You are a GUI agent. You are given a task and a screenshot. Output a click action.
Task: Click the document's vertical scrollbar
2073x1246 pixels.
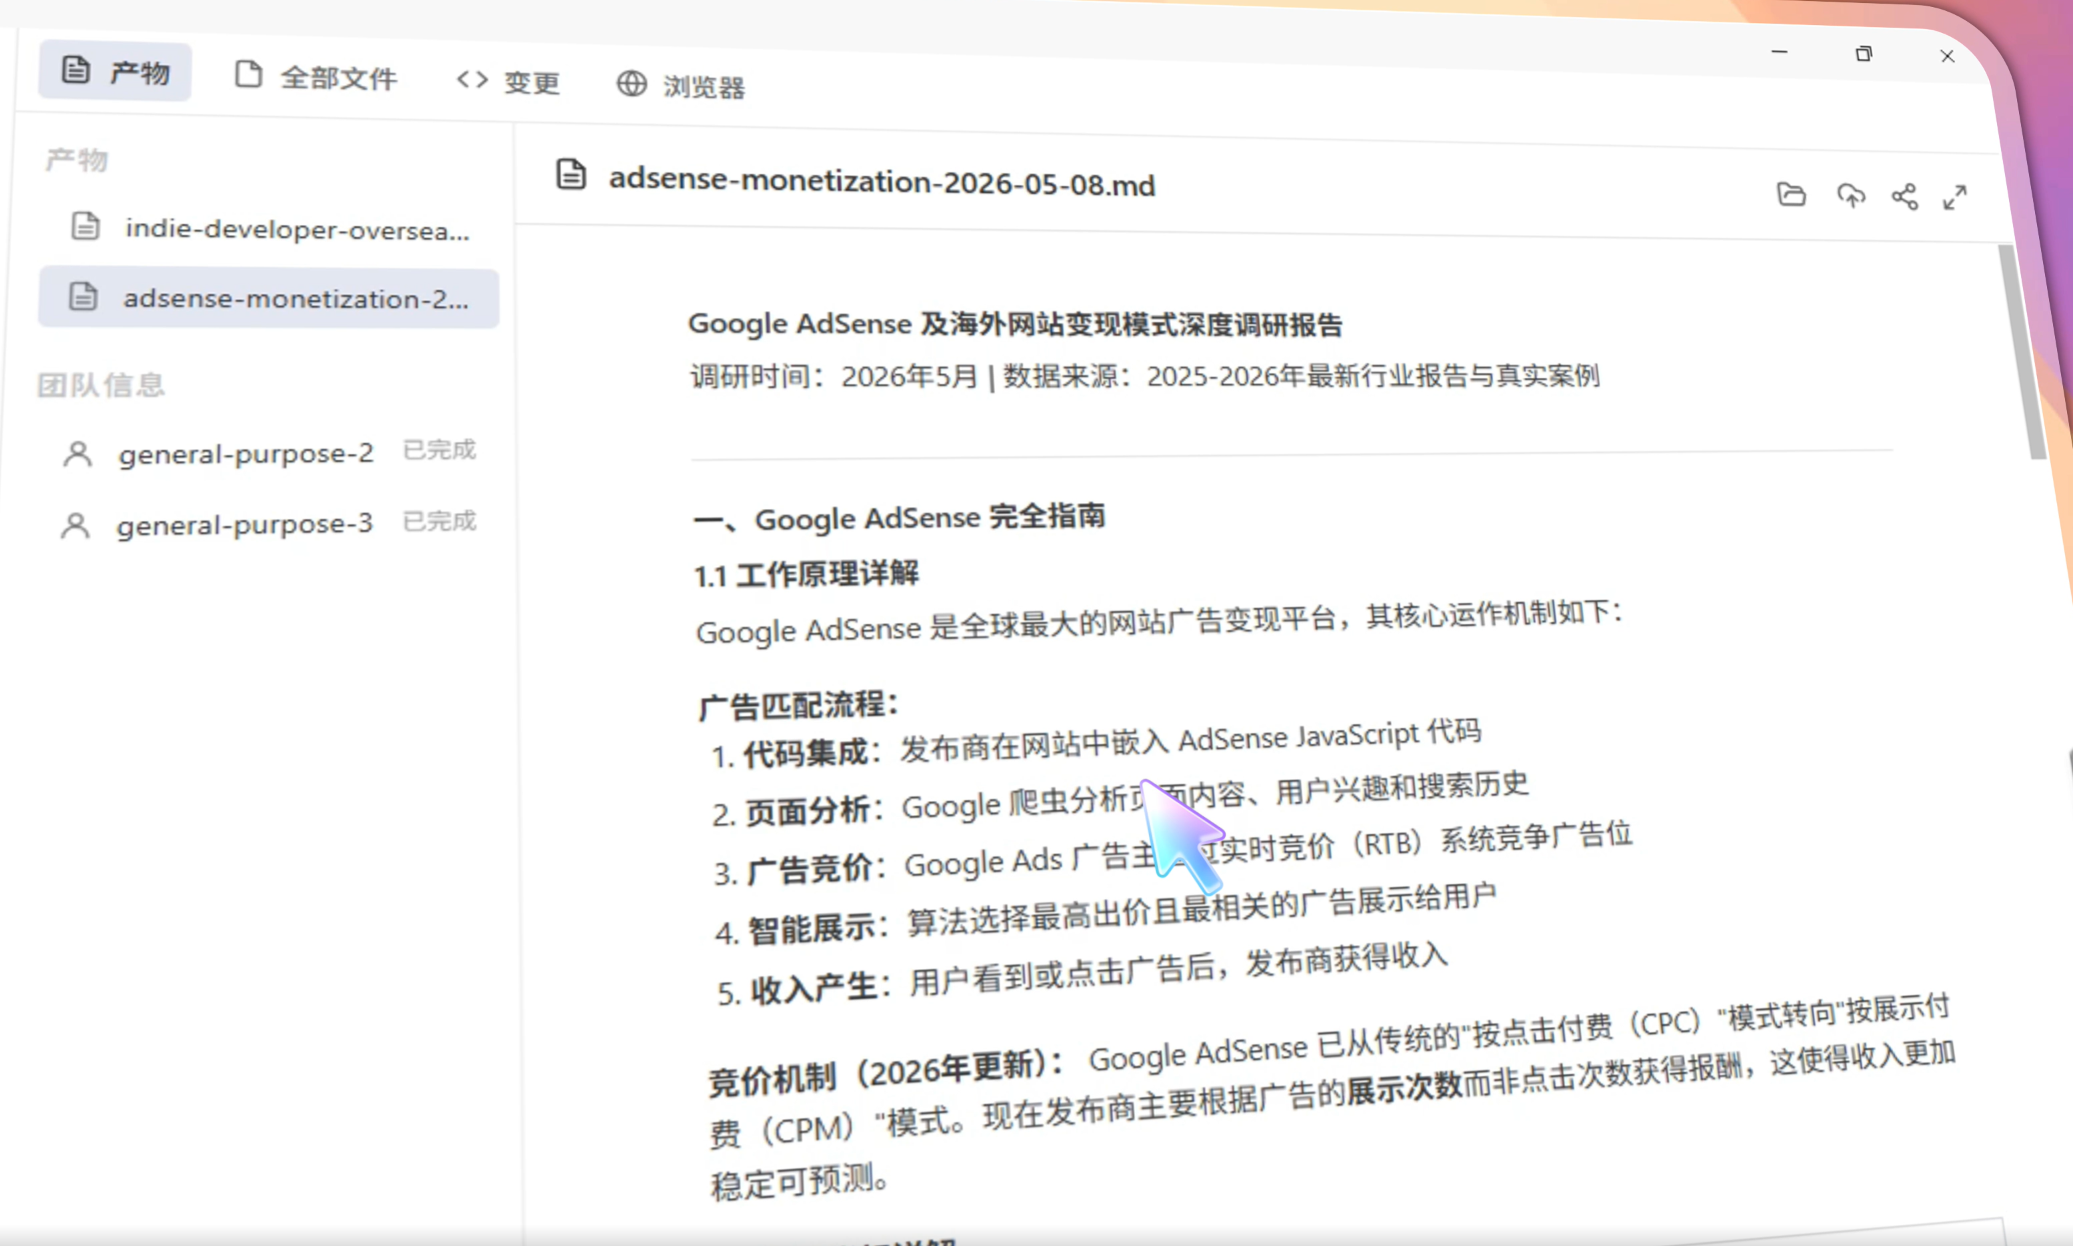pyautogui.click(x=2022, y=350)
